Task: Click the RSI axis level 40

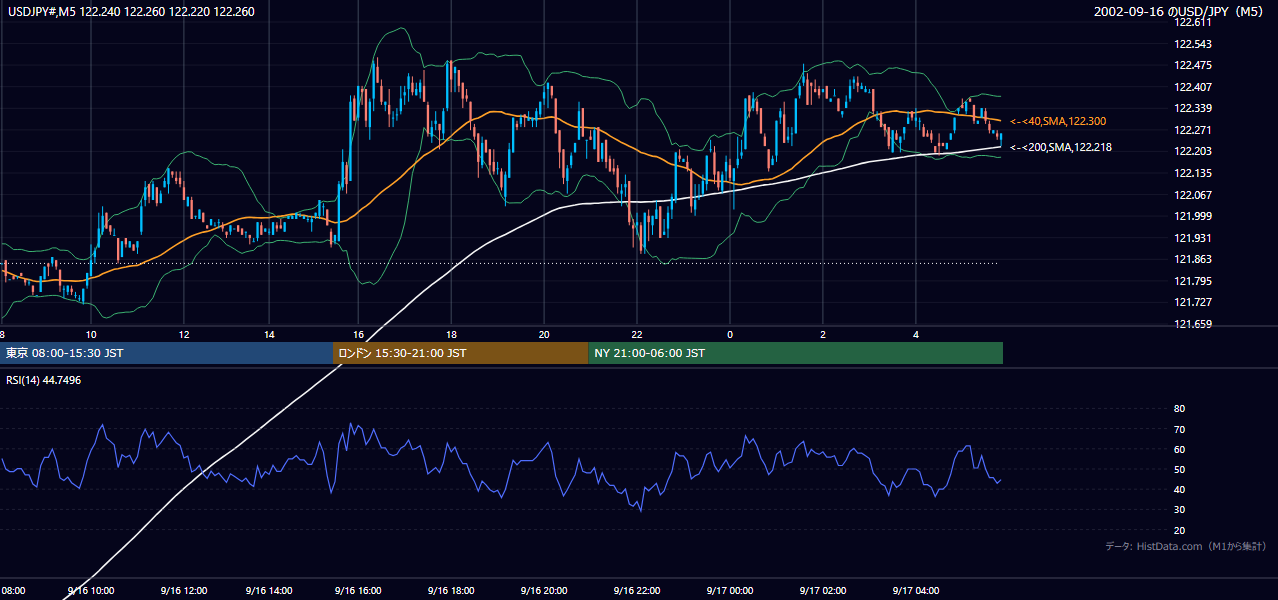Action: 1179,489
